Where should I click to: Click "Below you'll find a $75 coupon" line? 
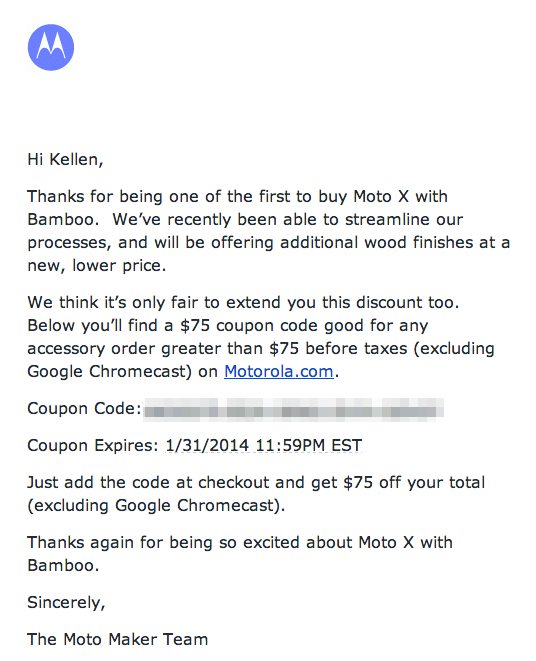point(228,326)
